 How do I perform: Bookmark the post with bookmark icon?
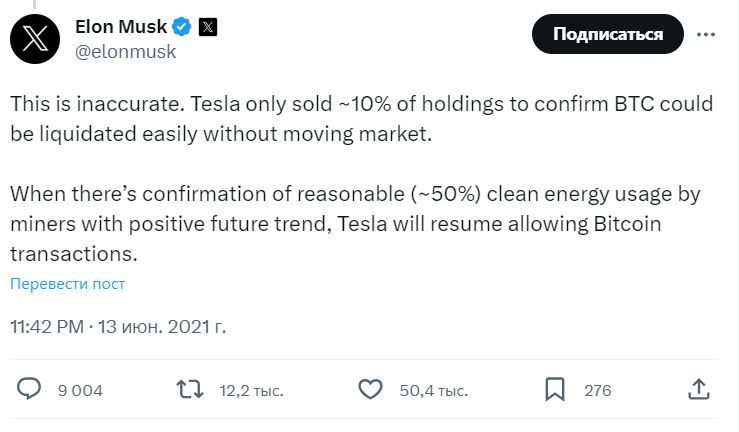[x=555, y=389]
